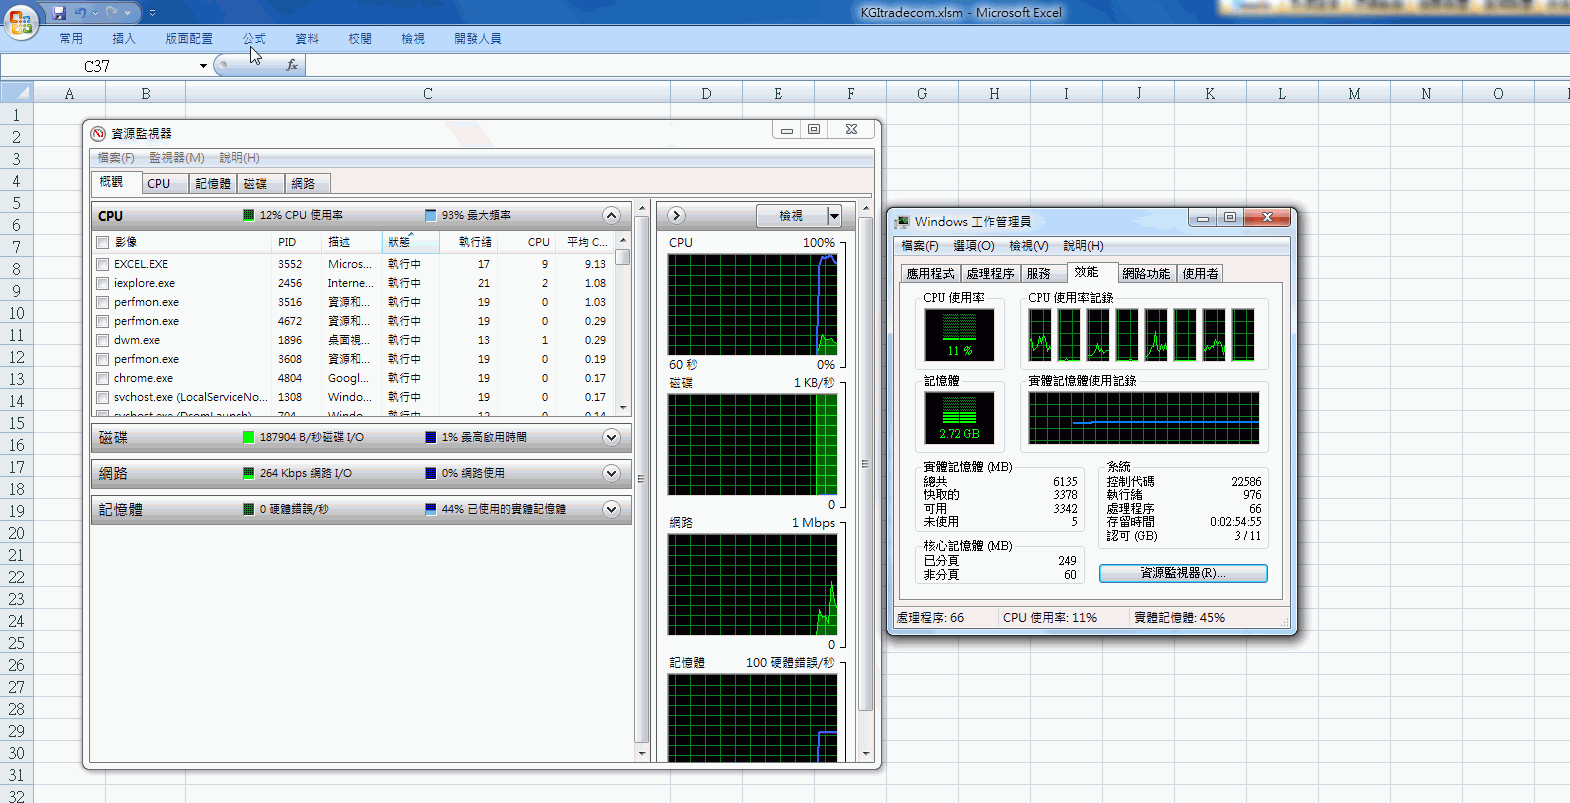Viewport: 1570px width, 803px height.
Task: Check the EXCEL.EXE process checkbox
Action: [102, 264]
